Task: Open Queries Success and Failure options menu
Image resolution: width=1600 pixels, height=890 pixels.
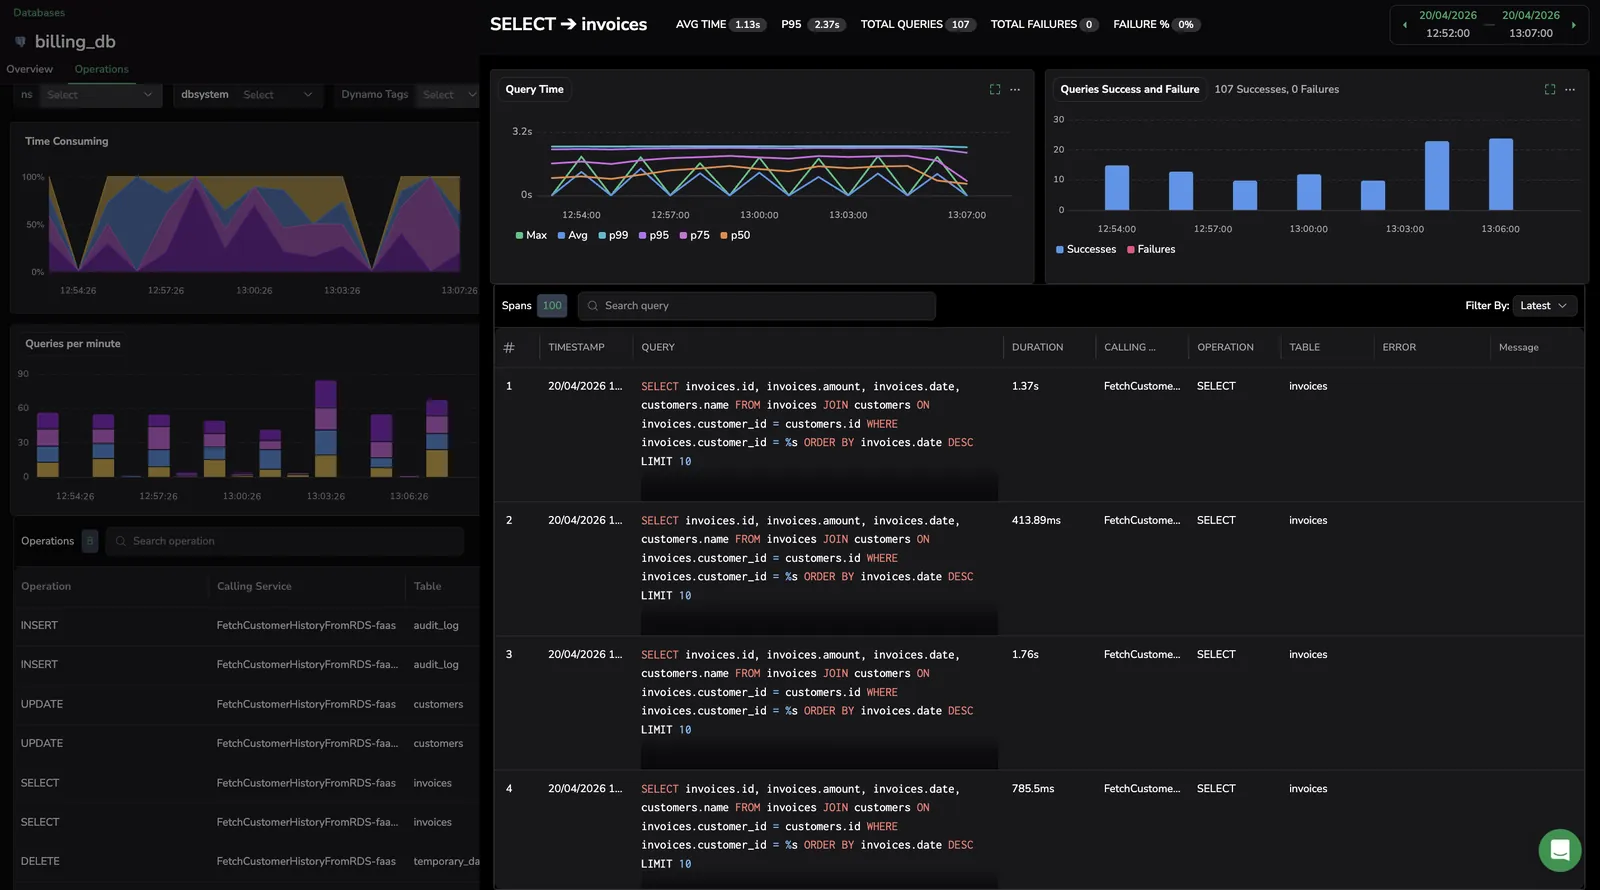Action: (x=1570, y=89)
